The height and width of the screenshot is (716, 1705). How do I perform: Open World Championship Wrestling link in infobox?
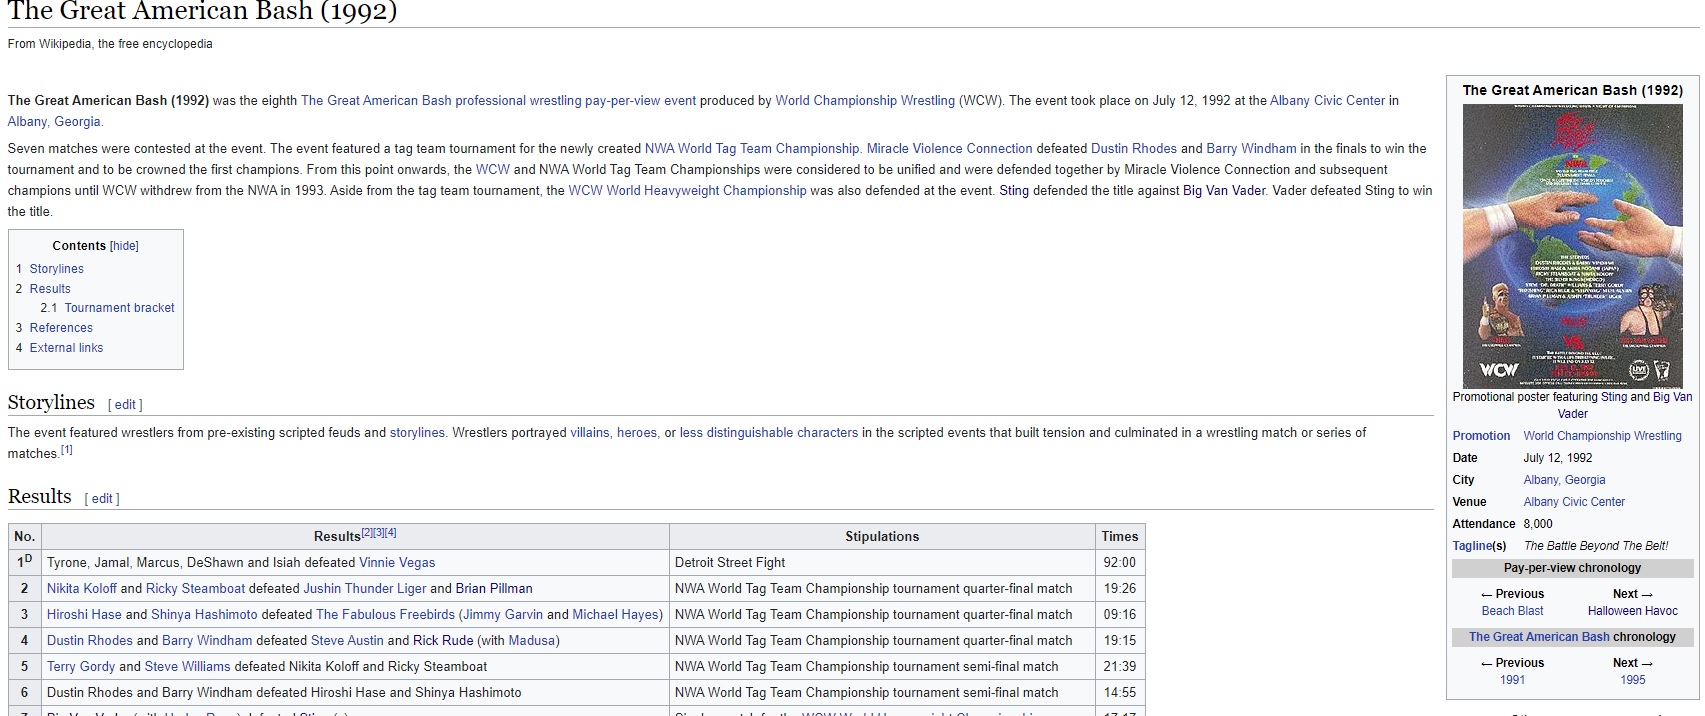1602,436
